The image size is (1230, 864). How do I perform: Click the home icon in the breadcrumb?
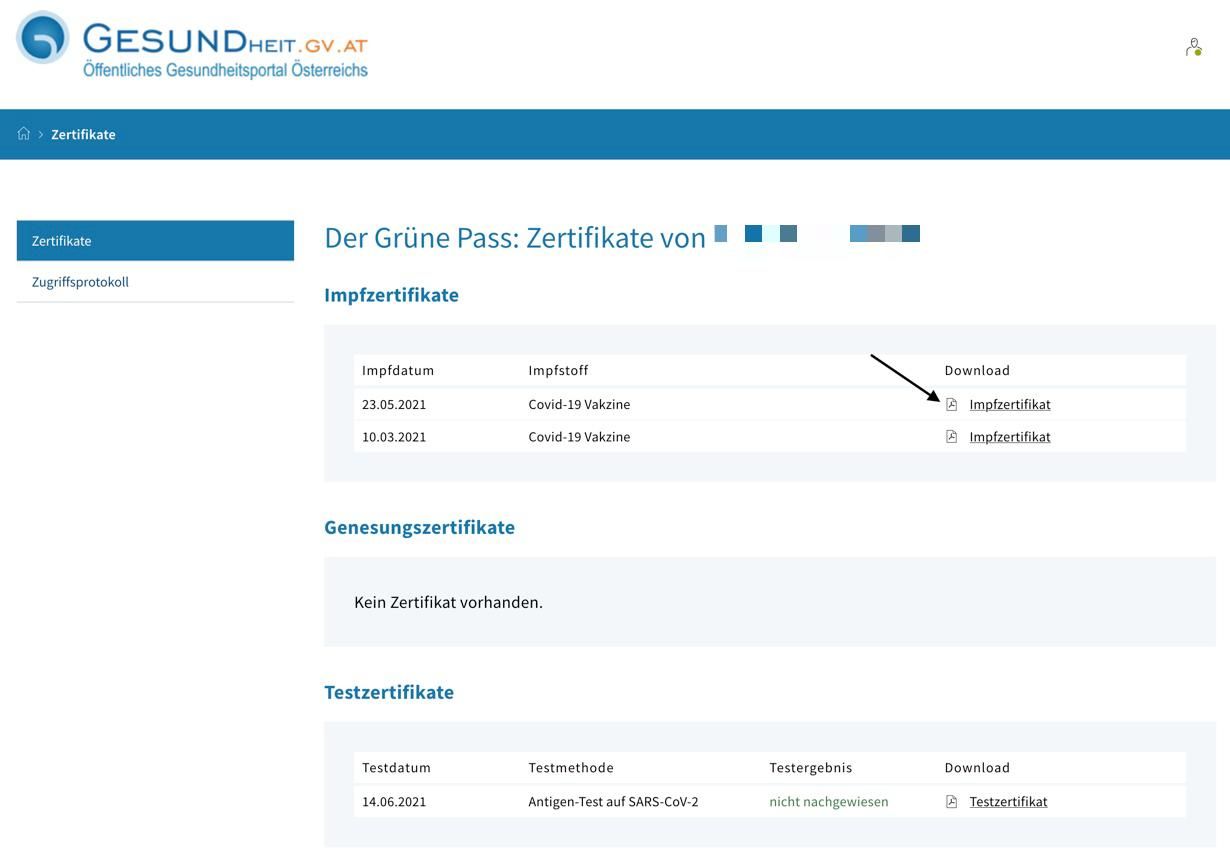22,133
